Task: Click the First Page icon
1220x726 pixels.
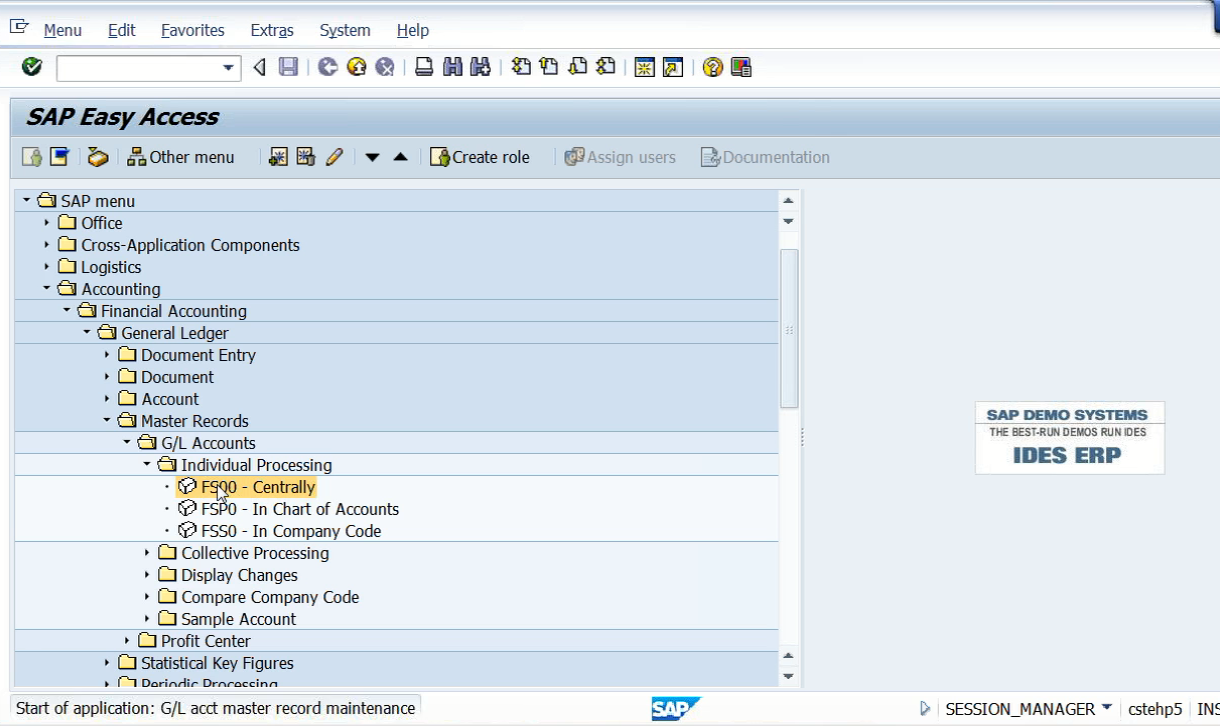Action: point(521,67)
